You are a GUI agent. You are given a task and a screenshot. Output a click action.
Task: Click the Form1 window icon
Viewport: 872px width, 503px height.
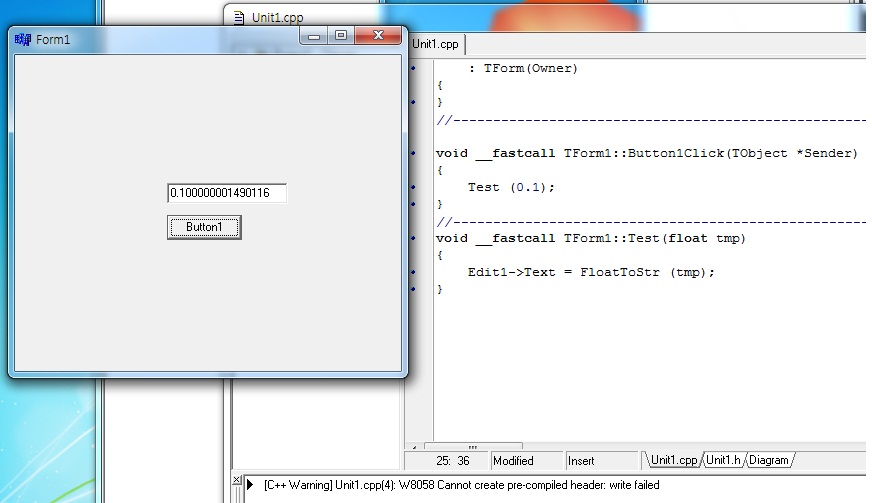[x=23, y=39]
